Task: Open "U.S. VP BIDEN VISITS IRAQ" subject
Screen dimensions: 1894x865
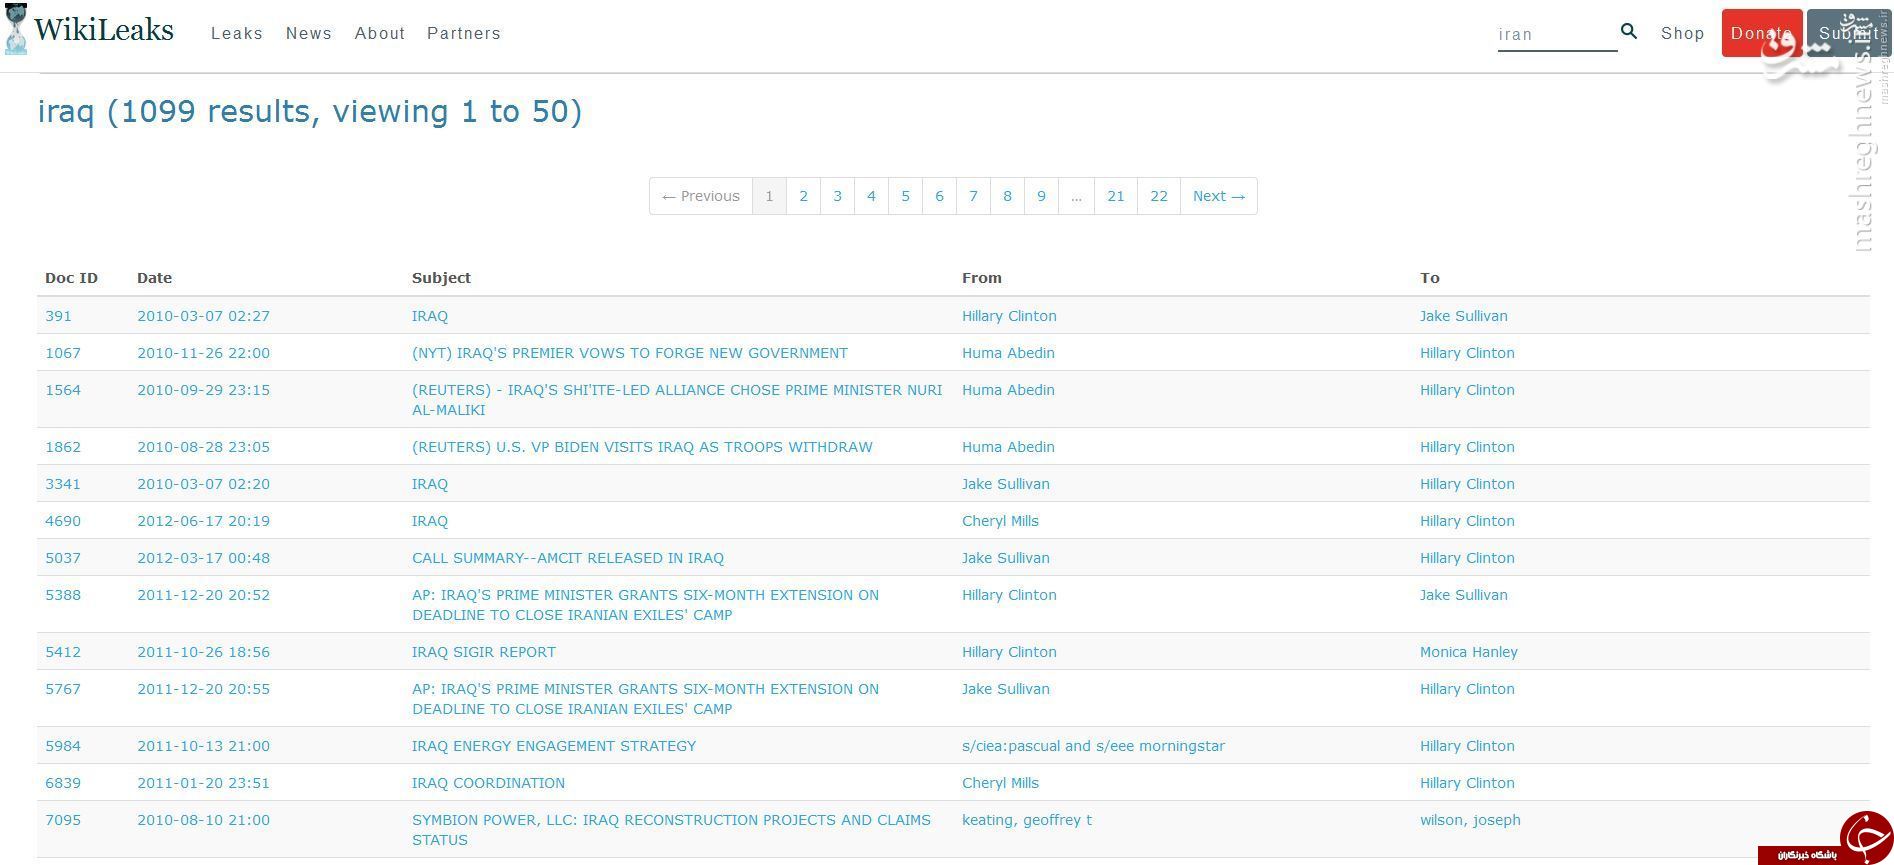Action: pyautogui.click(x=642, y=447)
